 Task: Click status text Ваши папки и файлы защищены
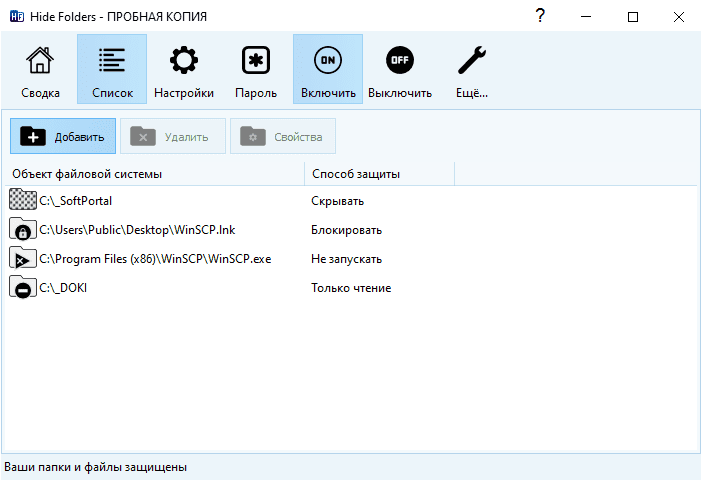pos(95,467)
